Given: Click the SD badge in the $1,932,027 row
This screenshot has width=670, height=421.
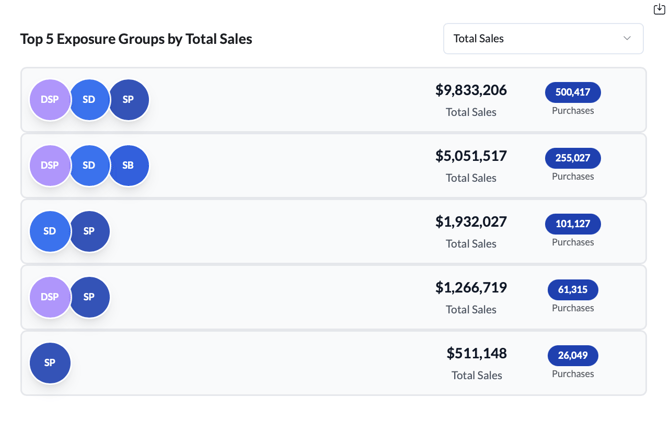Looking at the screenshot, I should (50, 232).
